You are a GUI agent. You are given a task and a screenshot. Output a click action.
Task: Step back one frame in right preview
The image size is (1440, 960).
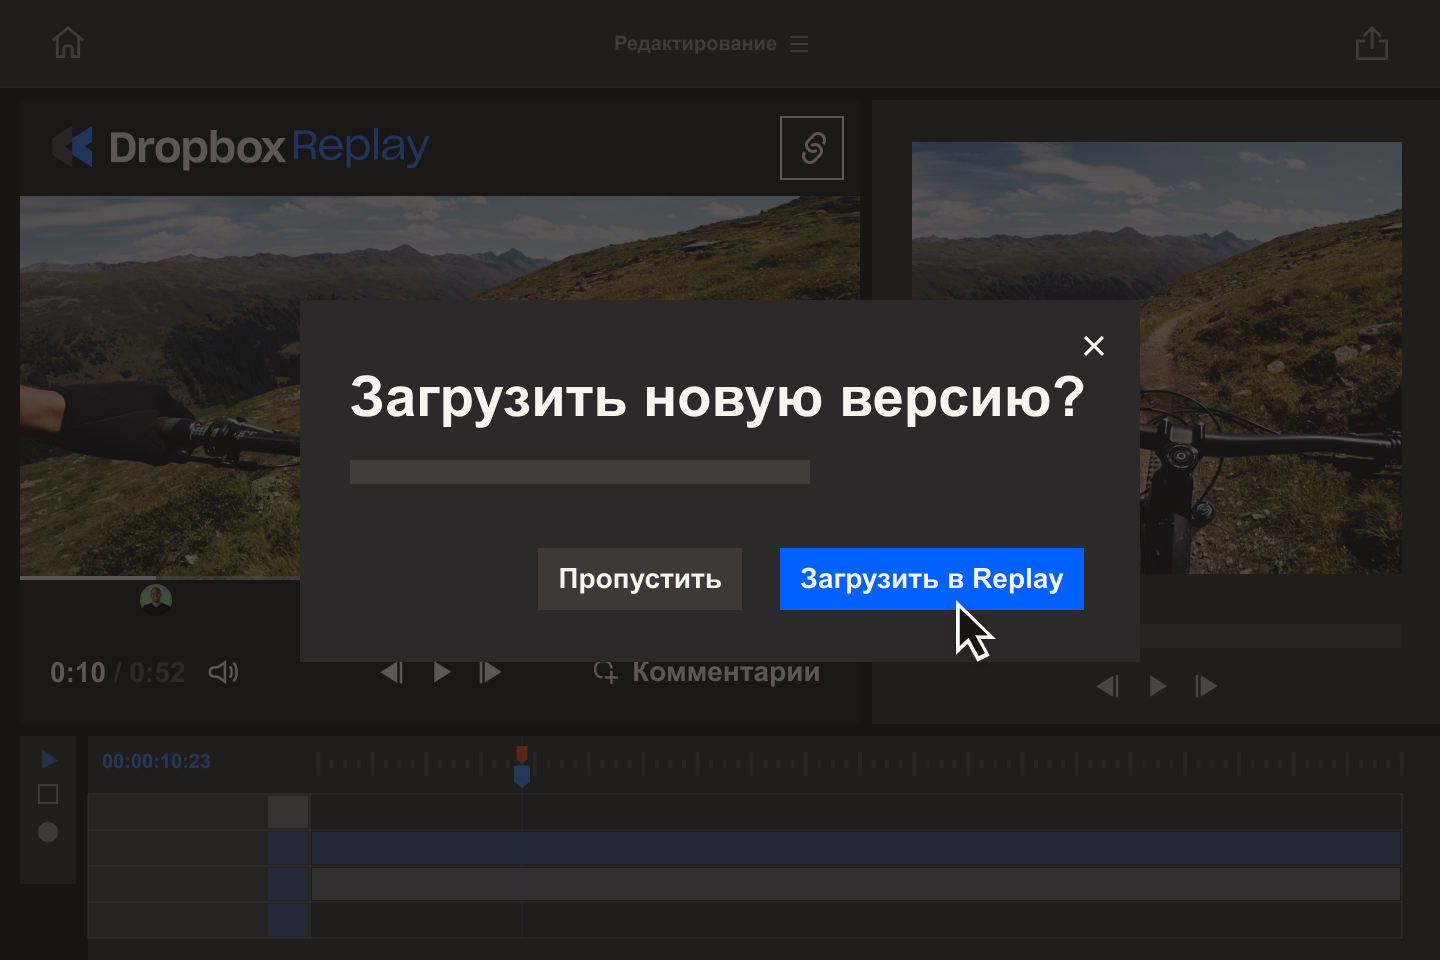[1108, 686]
